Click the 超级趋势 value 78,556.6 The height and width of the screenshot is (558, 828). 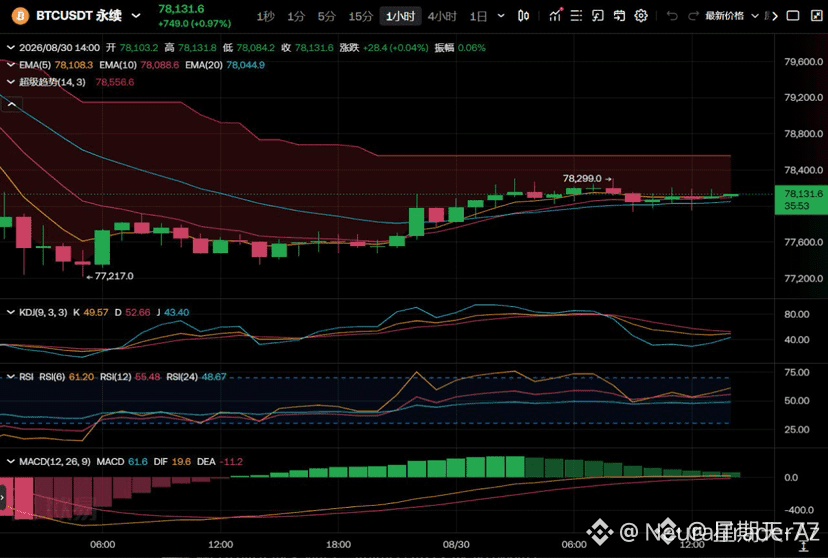pos(115,82)
